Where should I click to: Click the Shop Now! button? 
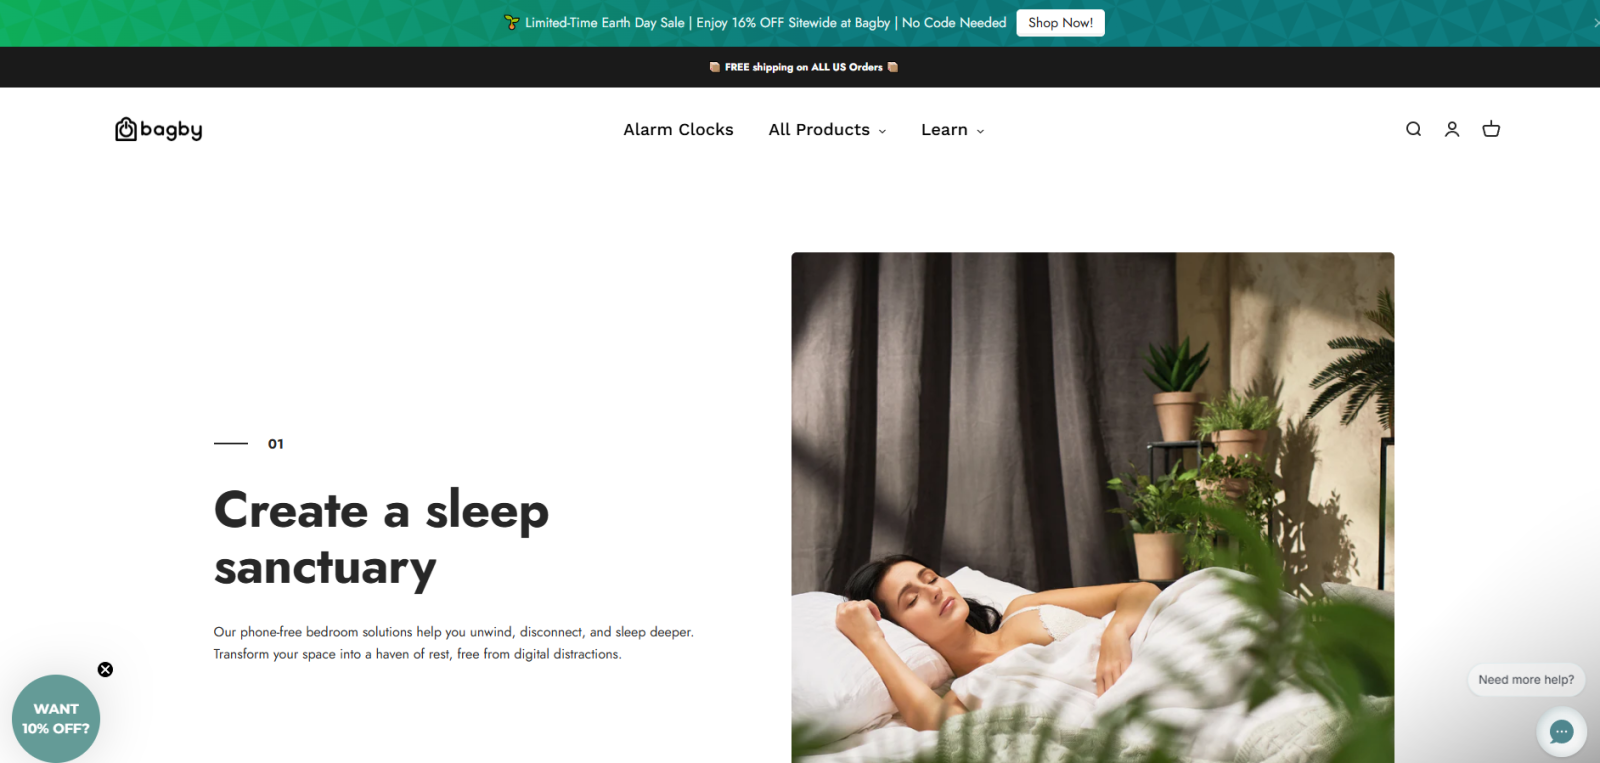pos(1060,23)
